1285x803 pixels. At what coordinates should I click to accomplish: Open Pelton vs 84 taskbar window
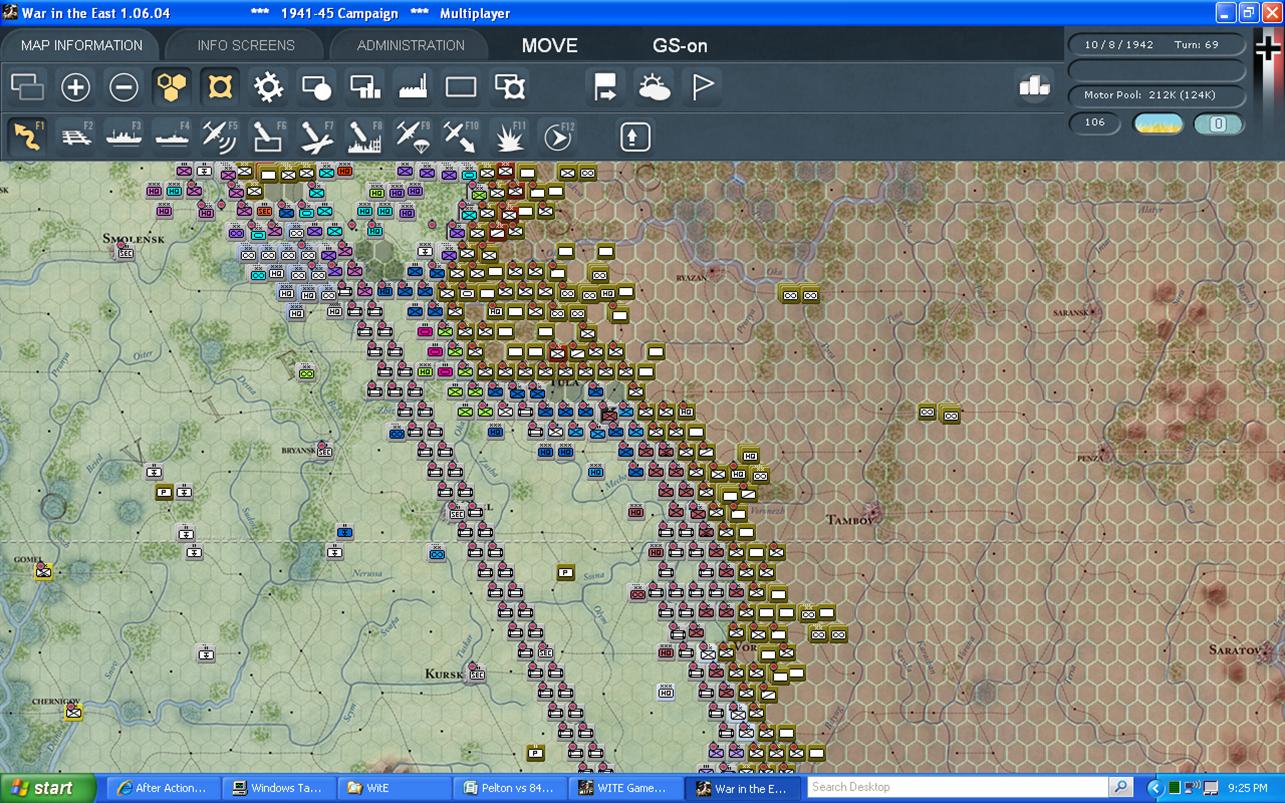(x=510, y=788)
